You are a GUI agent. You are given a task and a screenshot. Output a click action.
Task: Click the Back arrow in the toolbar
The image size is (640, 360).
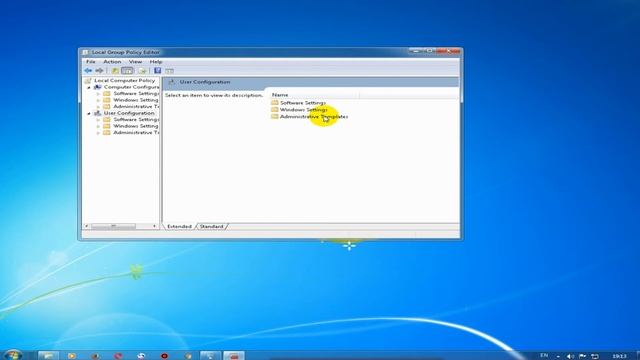click(88, 71)
